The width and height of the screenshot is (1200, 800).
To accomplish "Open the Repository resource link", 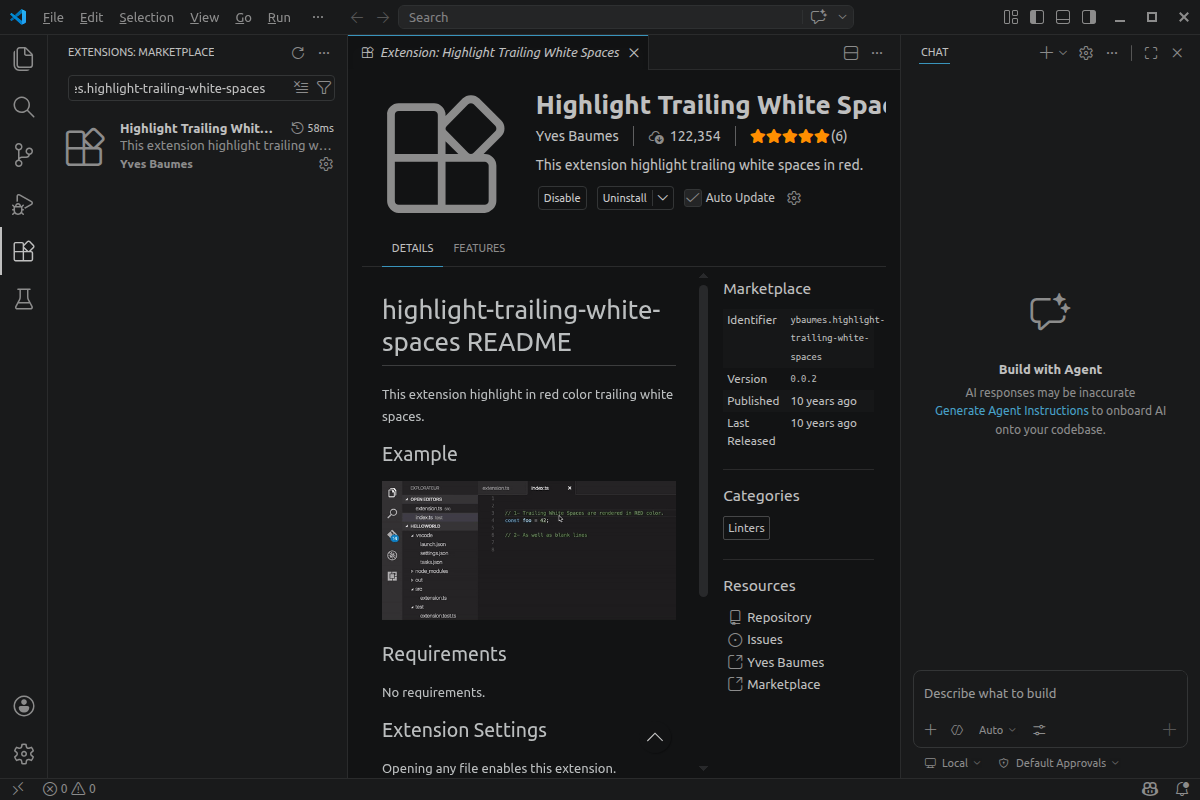I will 779,618.
